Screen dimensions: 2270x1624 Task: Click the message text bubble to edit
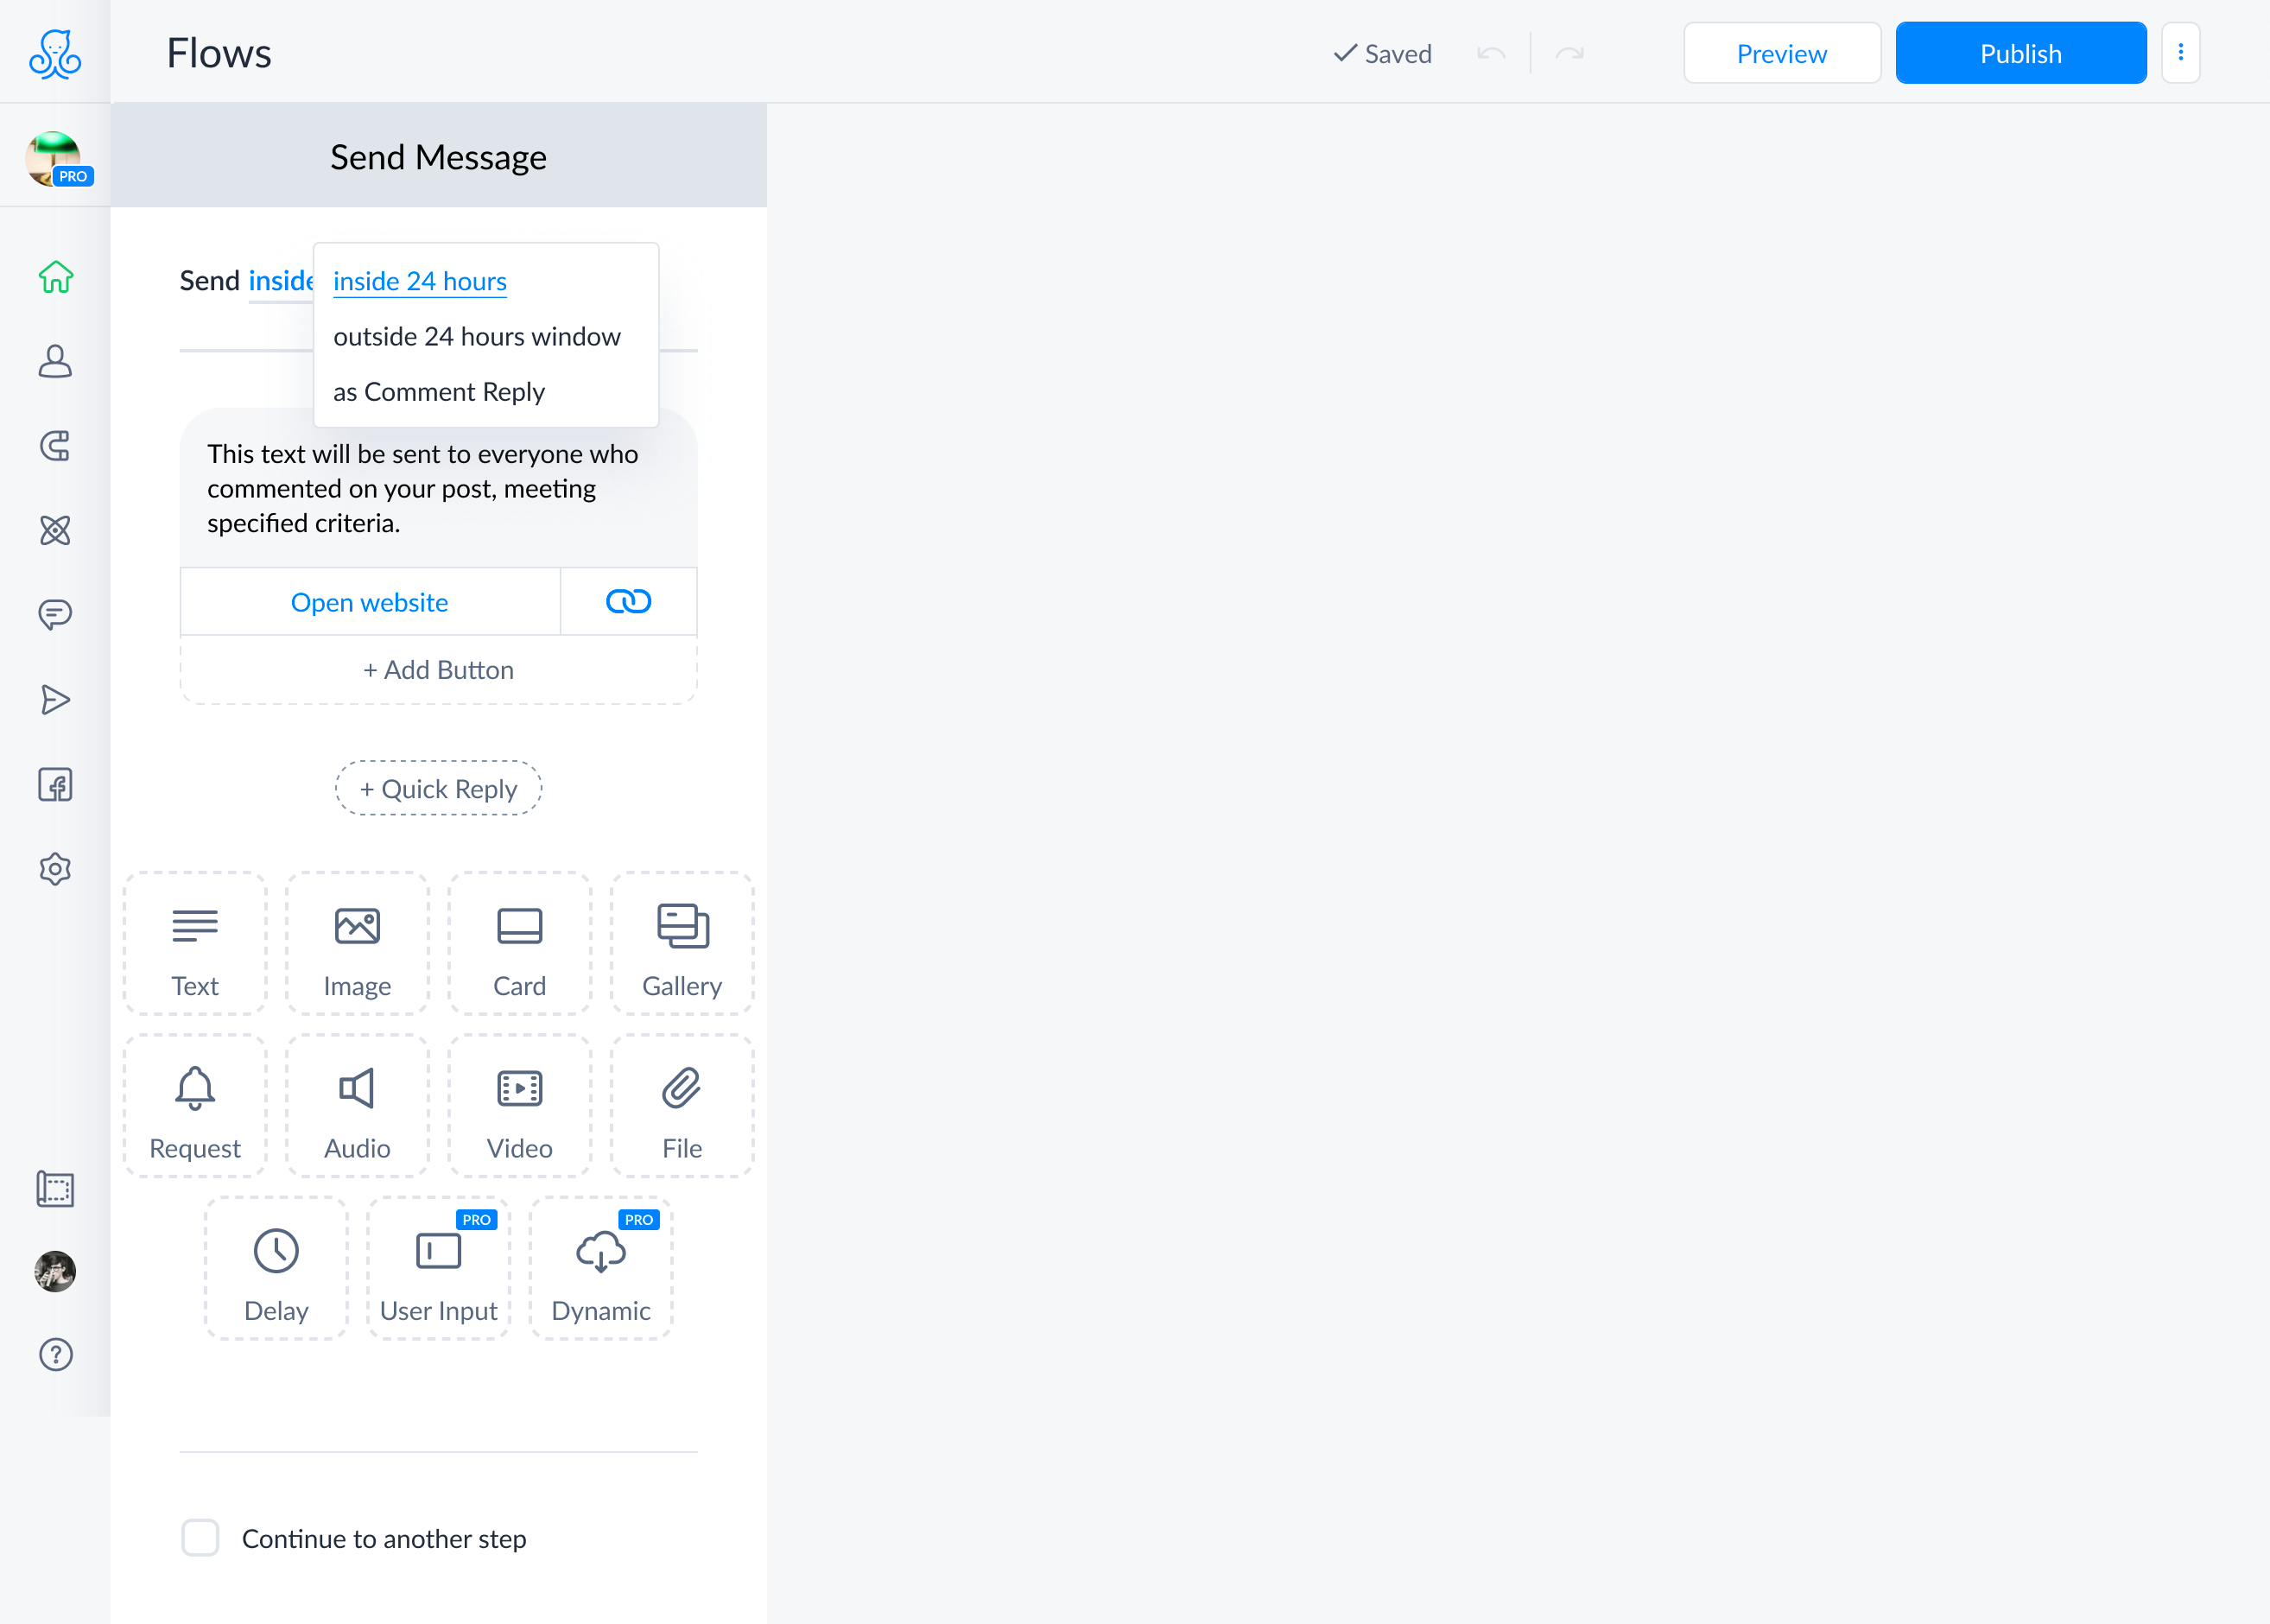pos(438,488)
